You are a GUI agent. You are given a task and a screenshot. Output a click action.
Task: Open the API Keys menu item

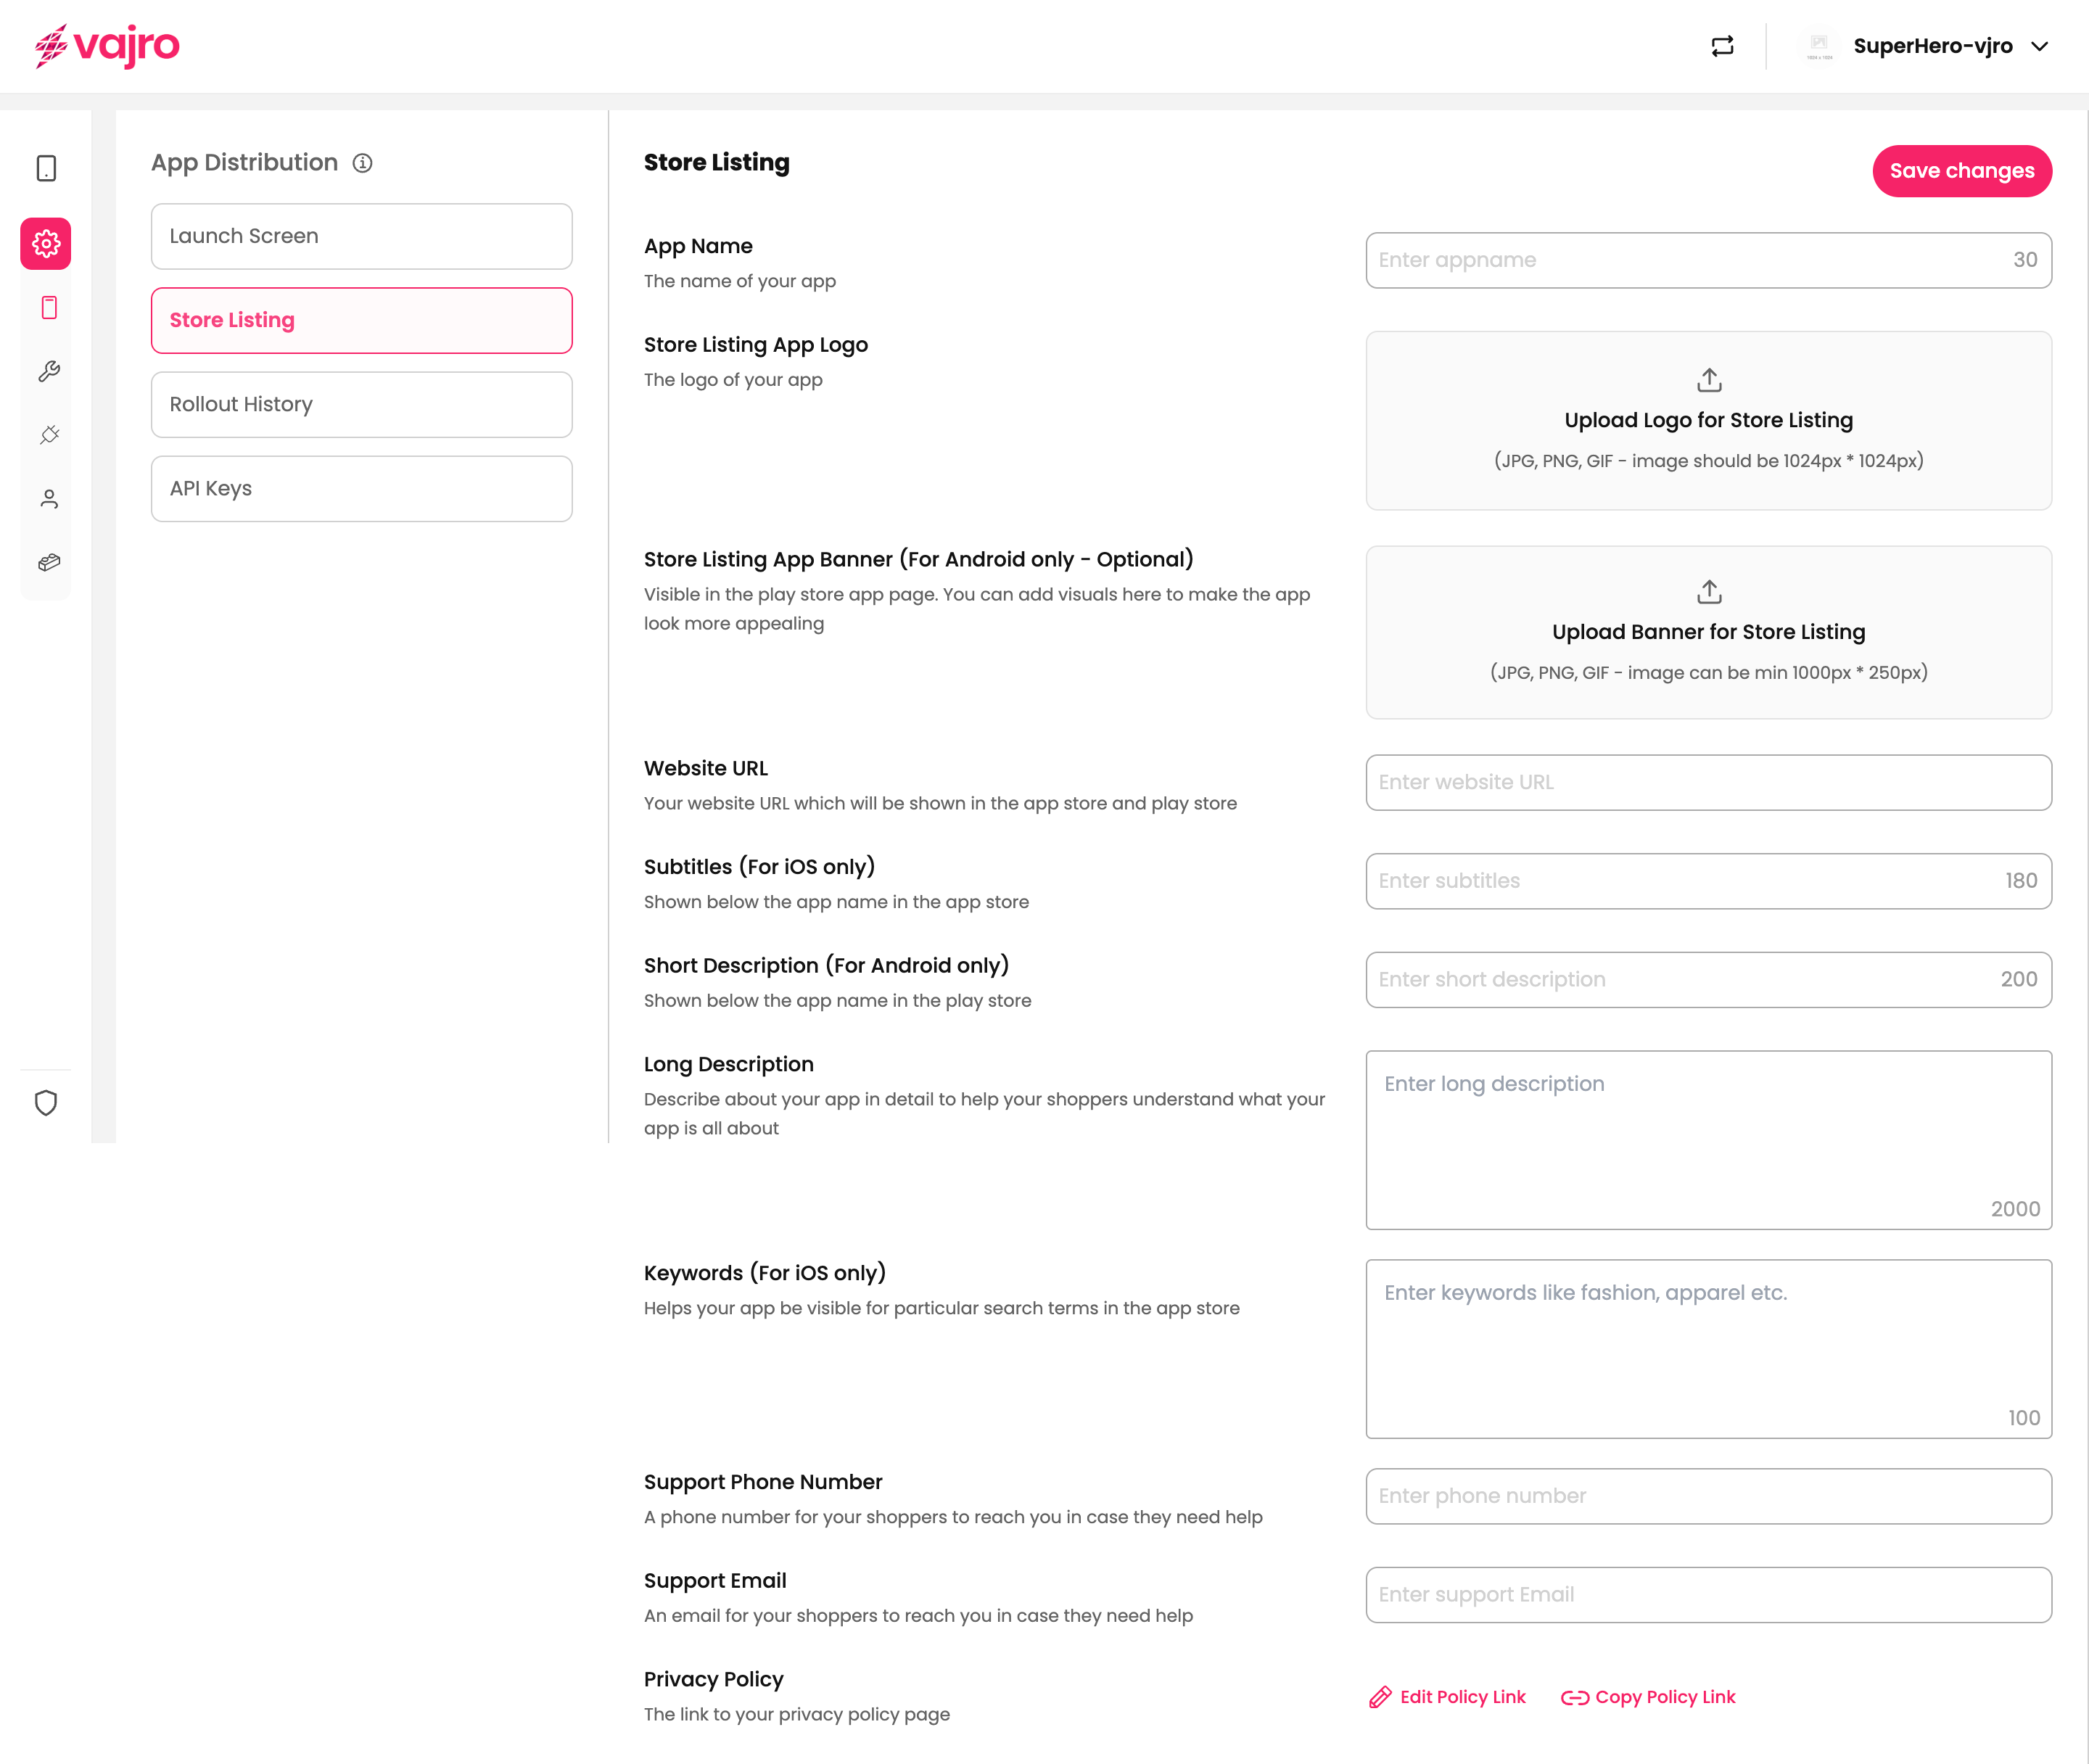point(361,488)
